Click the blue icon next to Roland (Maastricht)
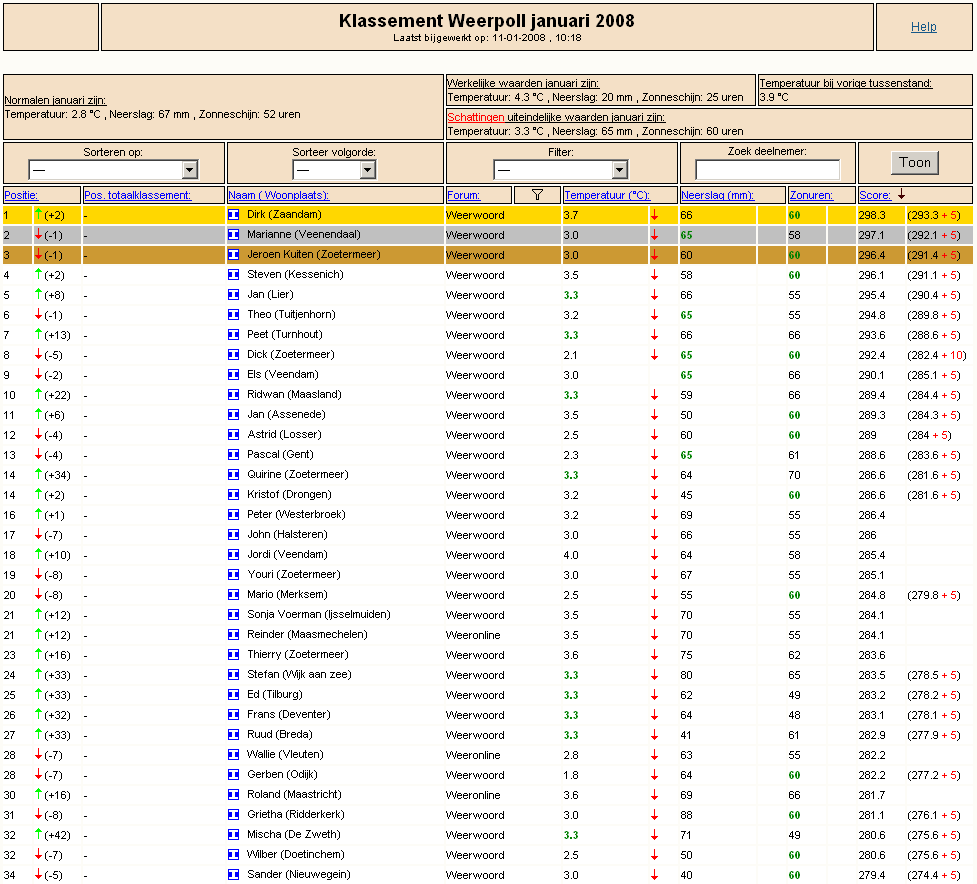Screen dimensions: 977x884 [x=234, y=795]
